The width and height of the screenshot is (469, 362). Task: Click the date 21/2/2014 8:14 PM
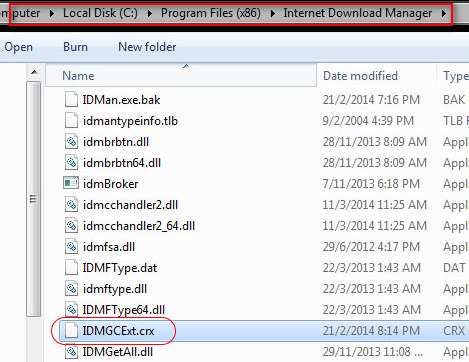click(x=371, y=331)
